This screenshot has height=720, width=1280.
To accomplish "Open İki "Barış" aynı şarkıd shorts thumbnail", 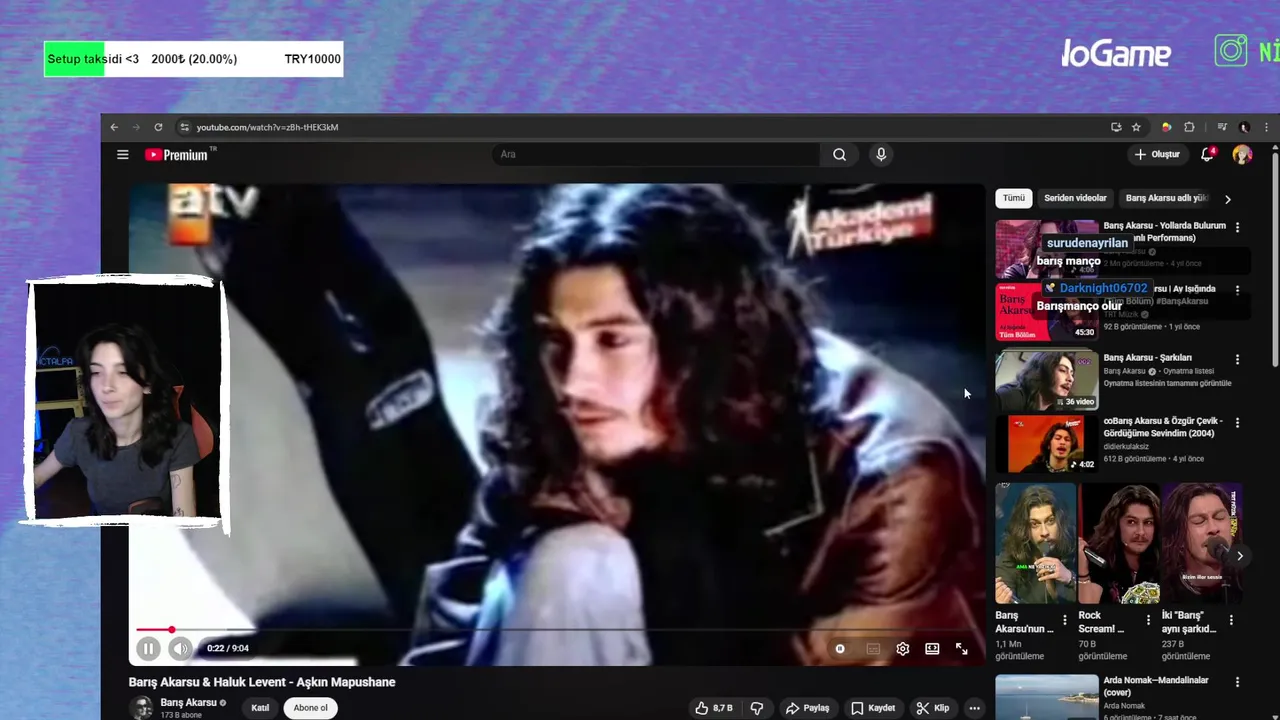I will 1202,543.
